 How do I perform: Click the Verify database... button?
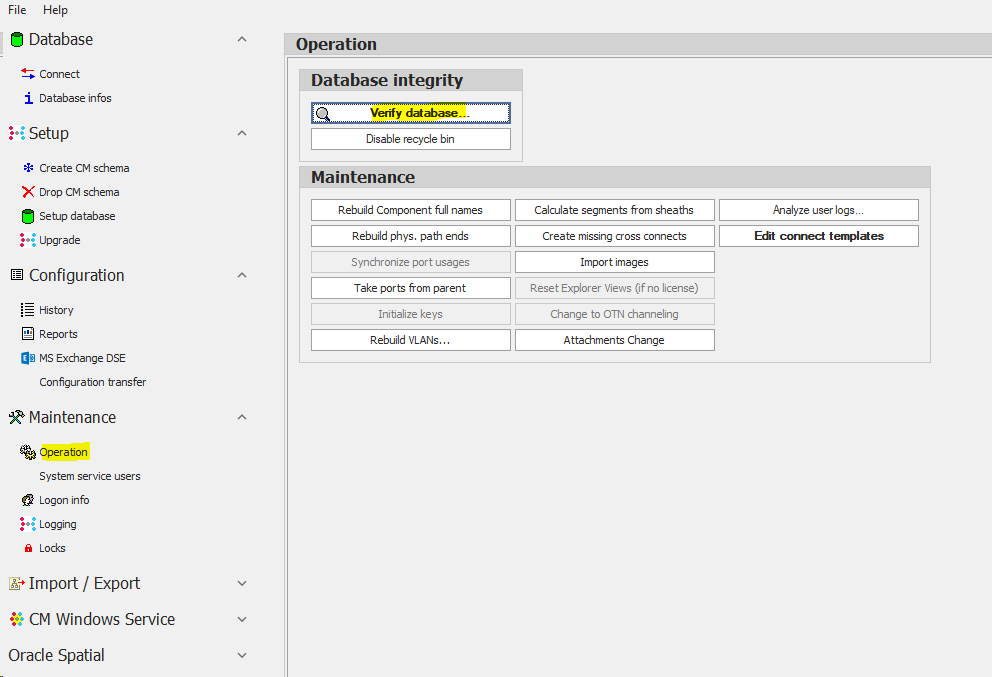click(411, 113)
